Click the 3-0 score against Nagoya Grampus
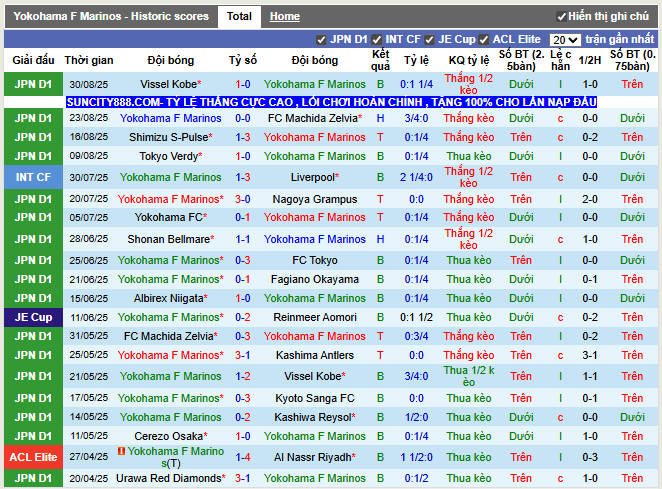The width and height of the screenshot is (662, 489). point(243,199)
